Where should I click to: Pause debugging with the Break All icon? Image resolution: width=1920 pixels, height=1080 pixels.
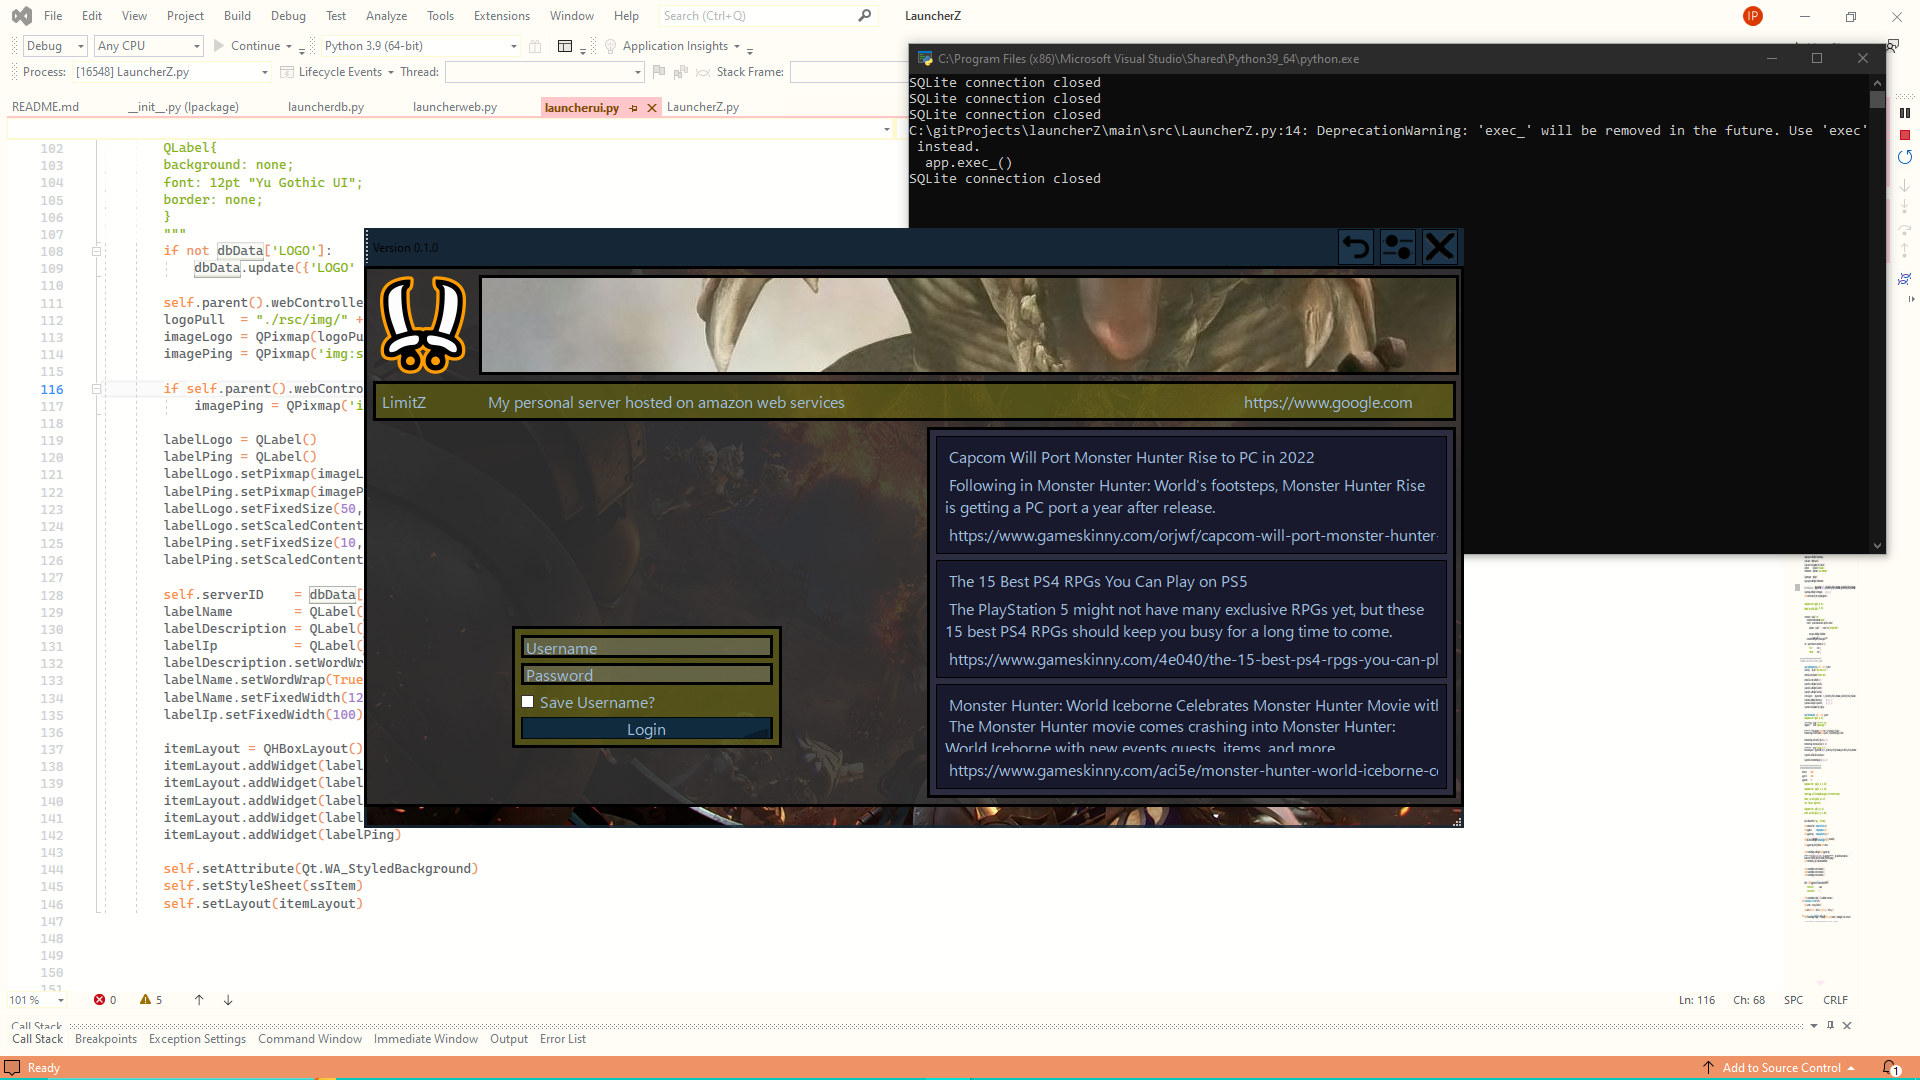point(1905,113)
